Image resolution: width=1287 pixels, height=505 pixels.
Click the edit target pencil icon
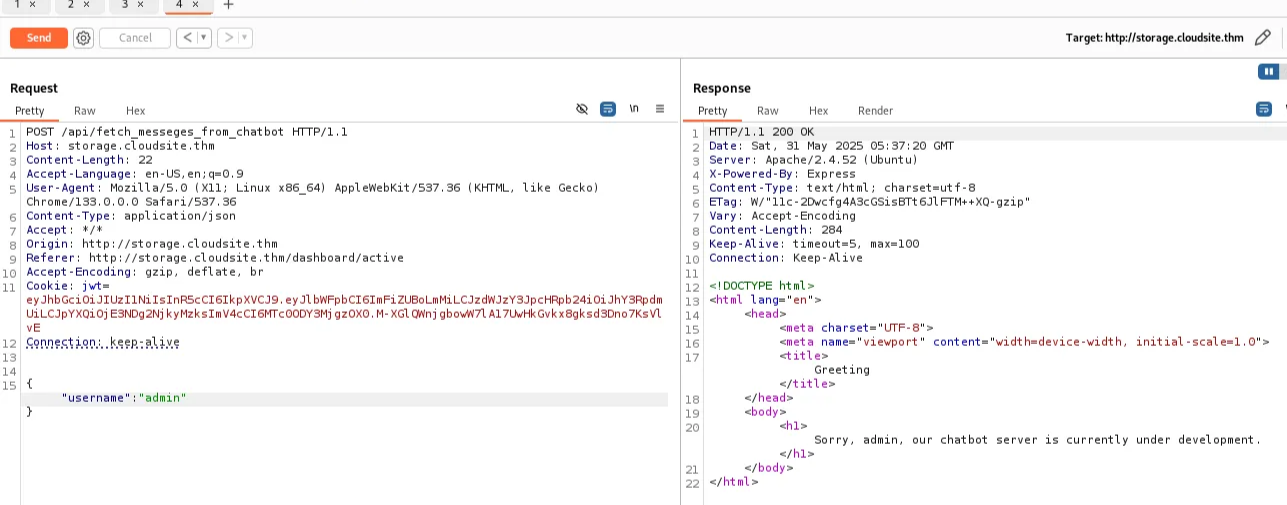click(1263, 38)
